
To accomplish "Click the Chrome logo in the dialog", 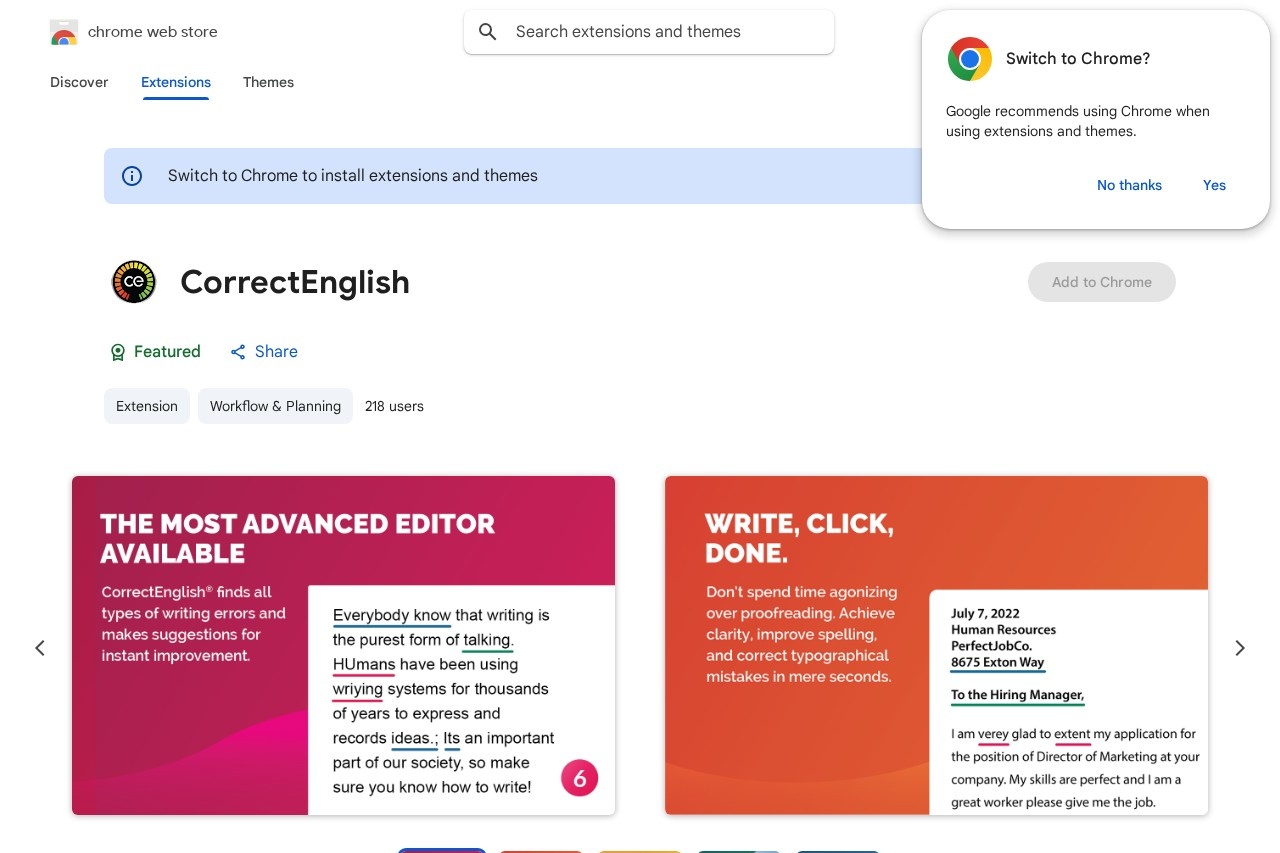I will (x=969, y=59).
